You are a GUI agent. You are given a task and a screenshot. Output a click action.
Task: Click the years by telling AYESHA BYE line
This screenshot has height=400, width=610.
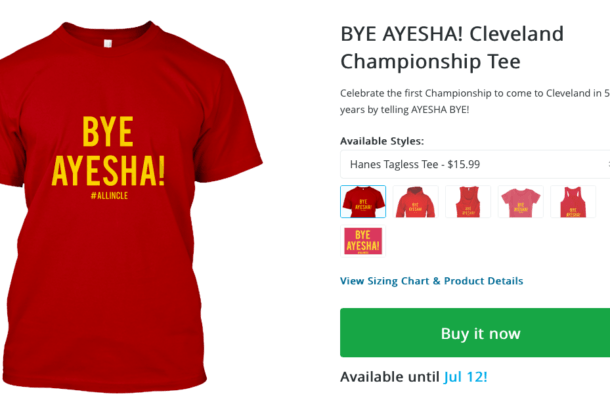[405, 110]
